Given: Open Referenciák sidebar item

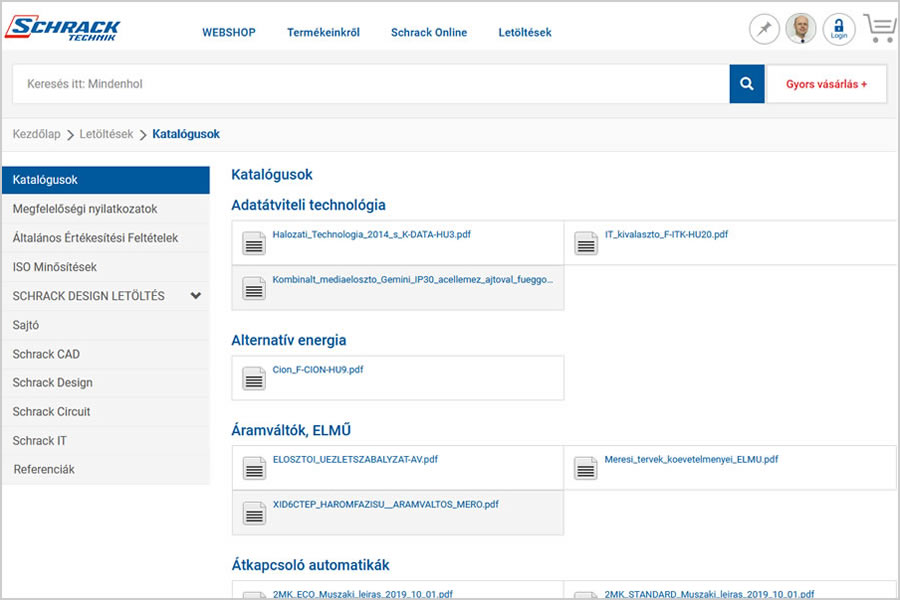Looking at the screenshot, I should click(x=106, y=469).
